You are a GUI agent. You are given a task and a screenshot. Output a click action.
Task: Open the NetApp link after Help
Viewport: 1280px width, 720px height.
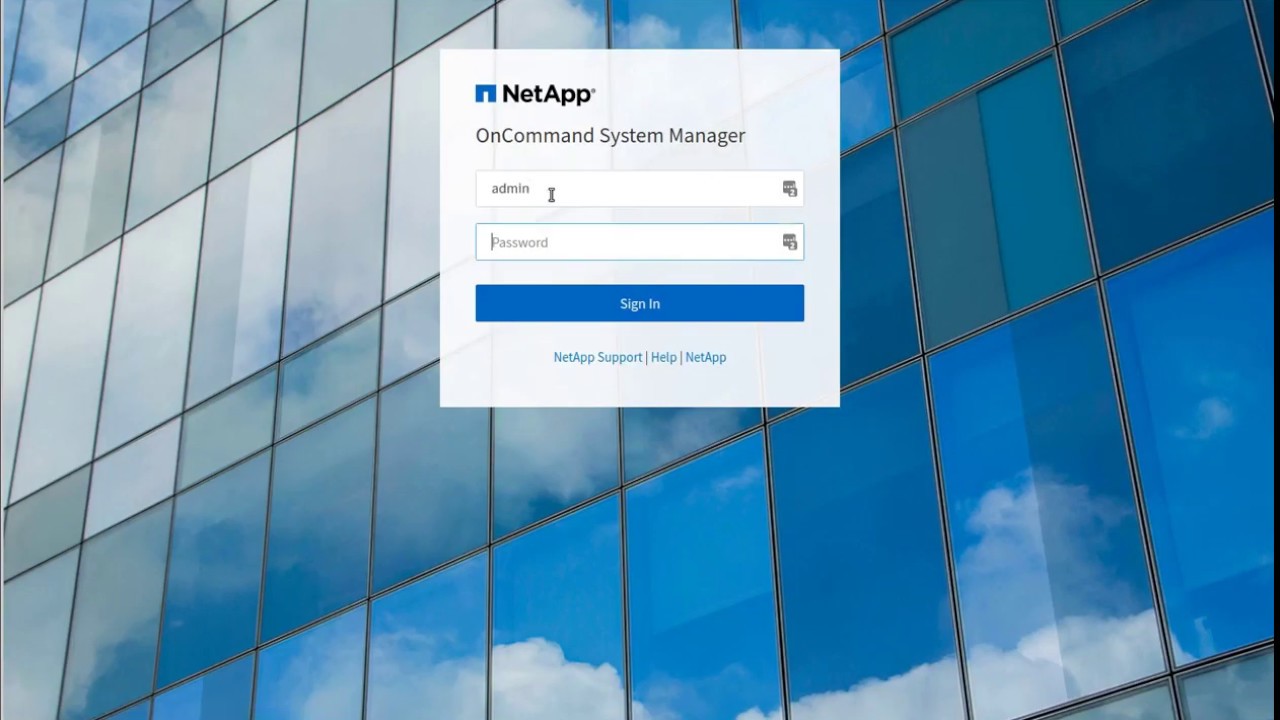(x=706, y=357)
